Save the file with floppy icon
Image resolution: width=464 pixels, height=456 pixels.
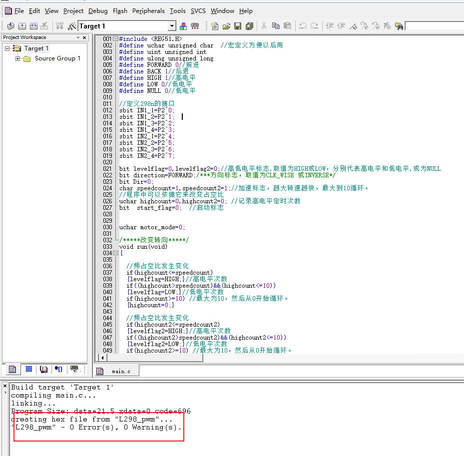coord(238,26)
